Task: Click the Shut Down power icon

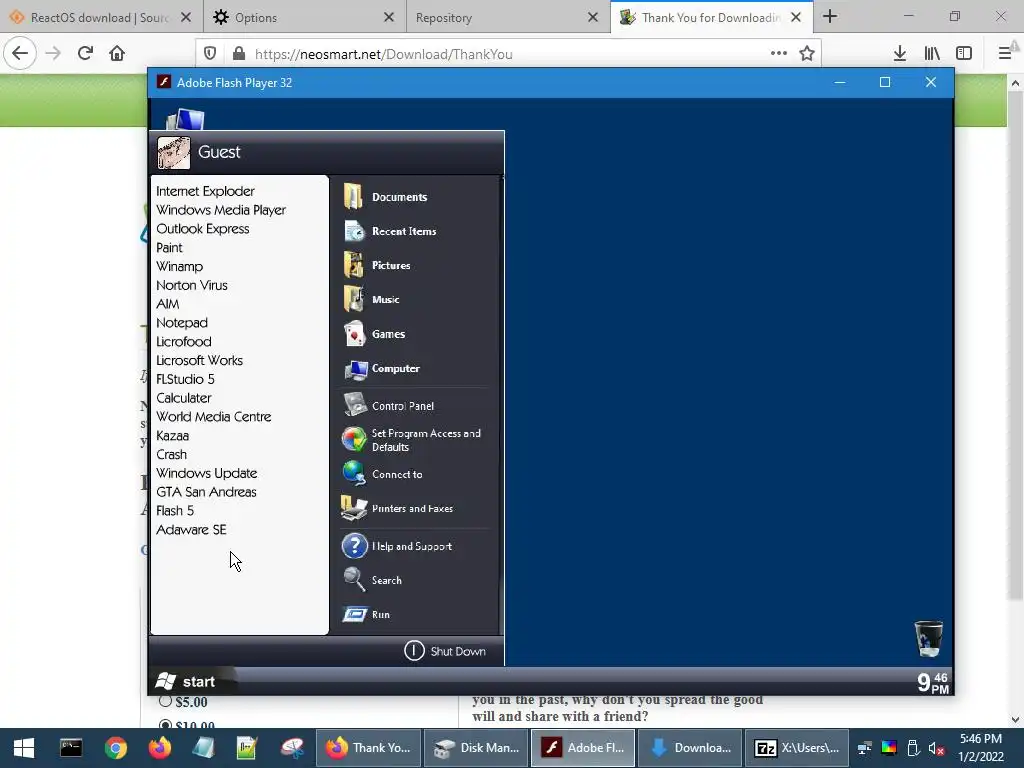Action: click(x=414, y=650)
